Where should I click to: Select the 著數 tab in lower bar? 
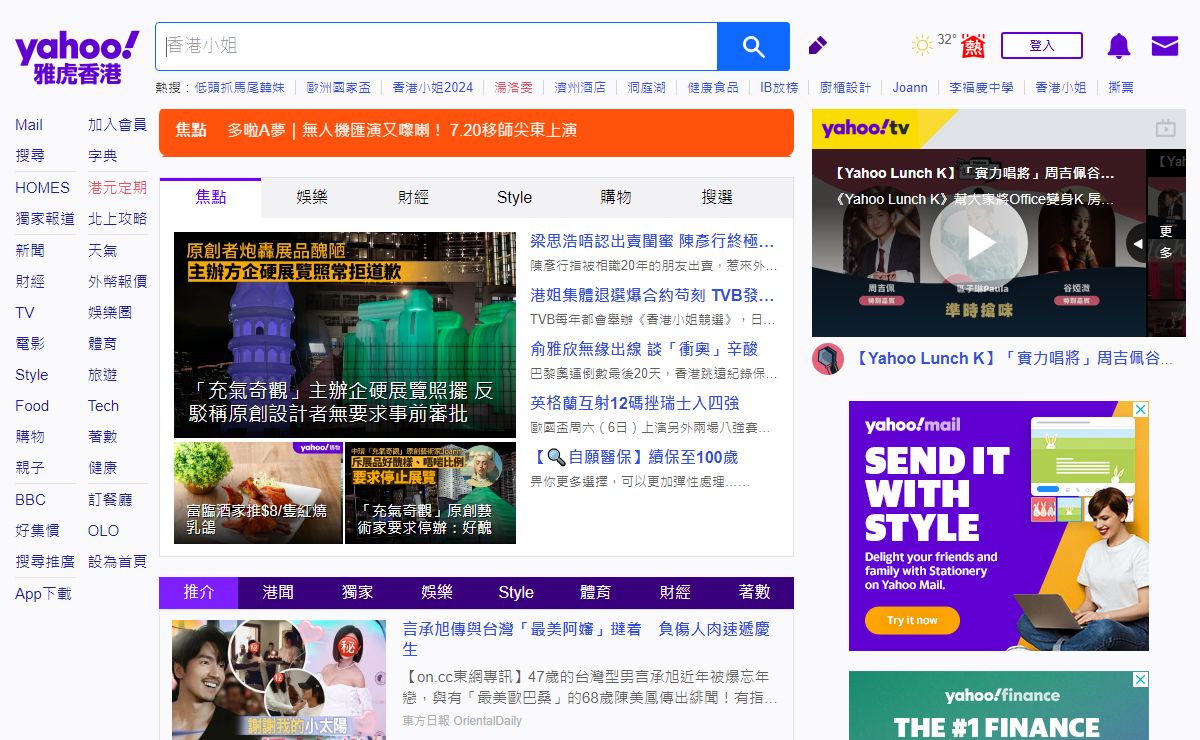click(x=754, y=592)
